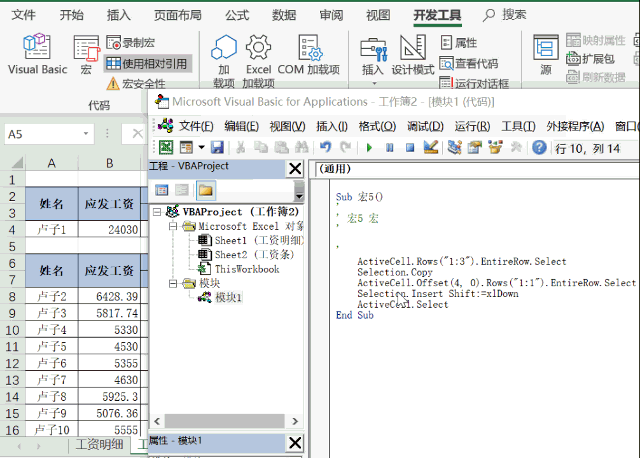The width and height of the screenshot is (640, 458).
Task: Open VBA 插入(I) menu
Action: pos(332,127)
